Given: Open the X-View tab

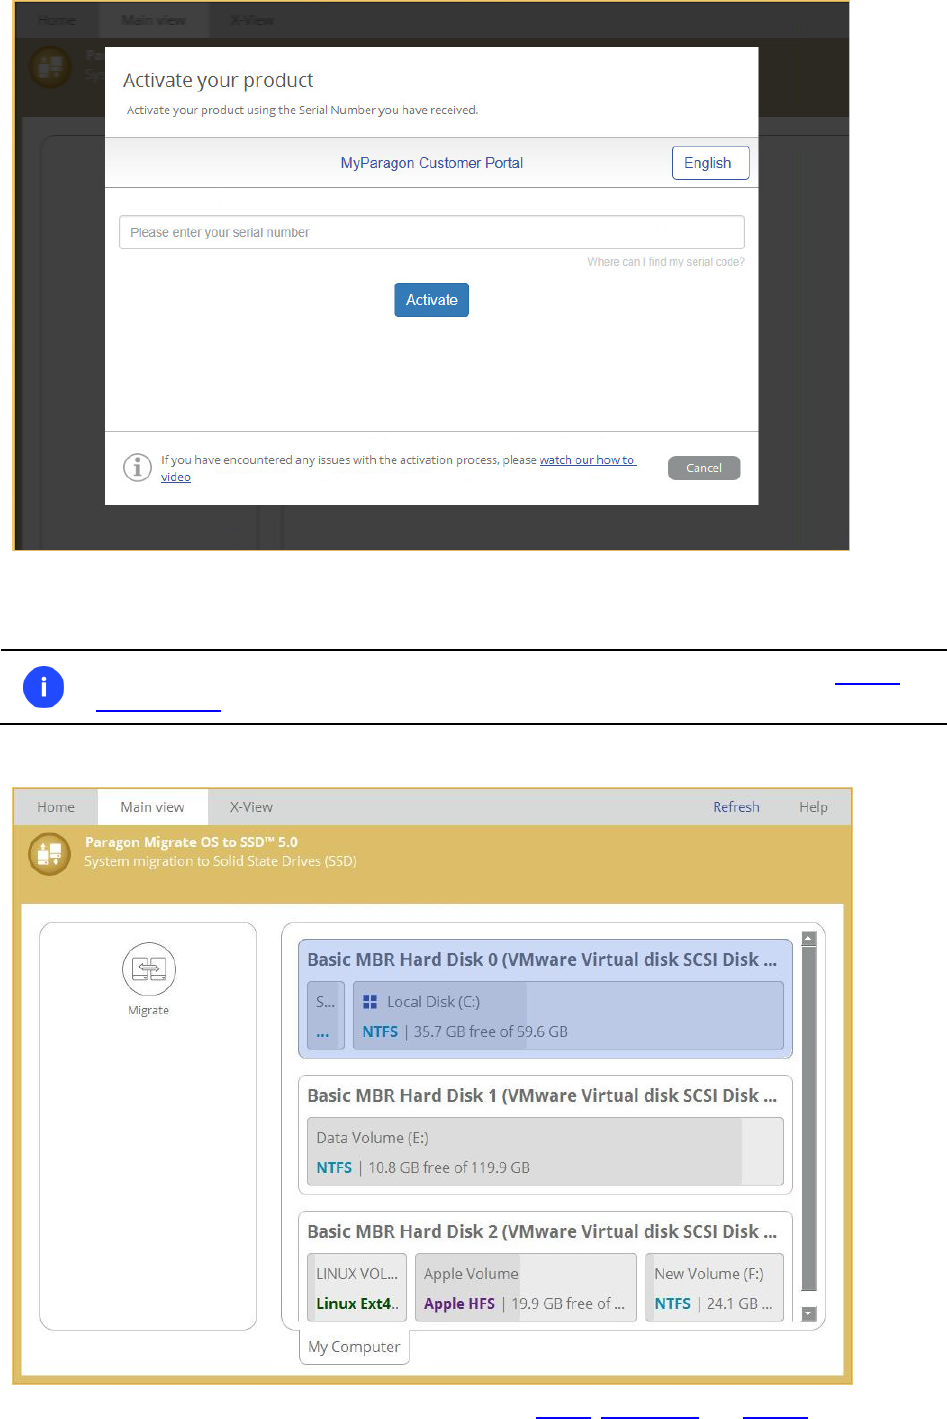Looking at the screenshot, I should click(251, 807).
